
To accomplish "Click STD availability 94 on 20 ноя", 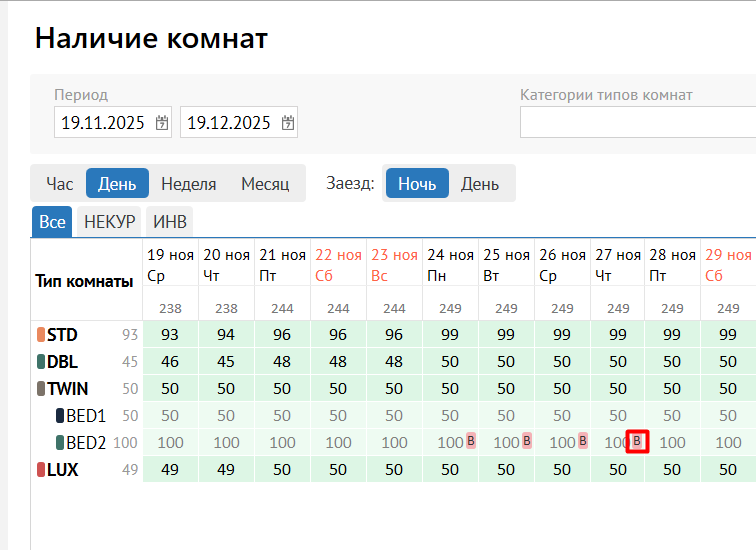I will point(226,335).
